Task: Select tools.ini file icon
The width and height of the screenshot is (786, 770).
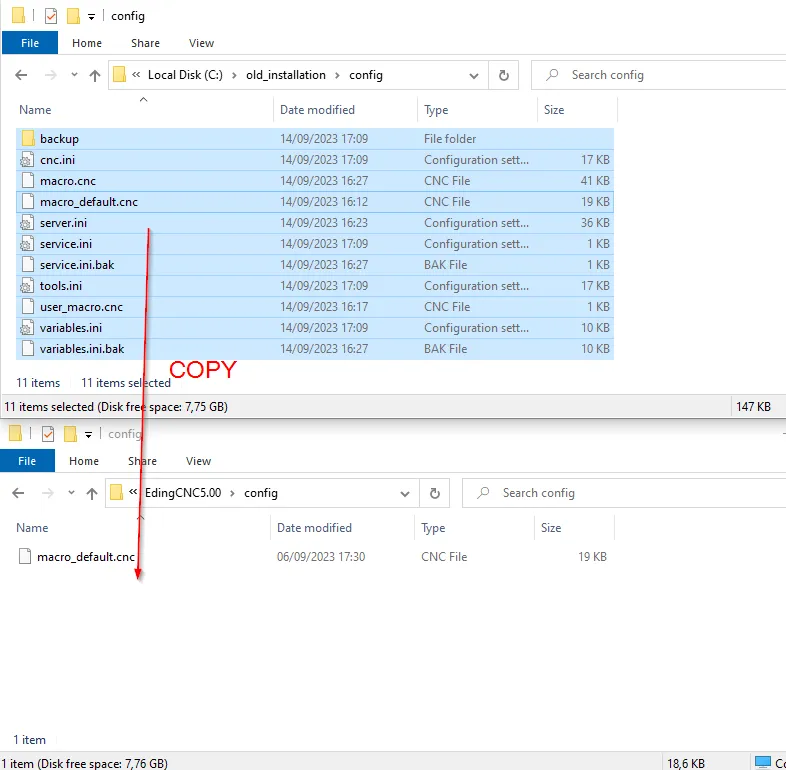Action: (27, 286)
